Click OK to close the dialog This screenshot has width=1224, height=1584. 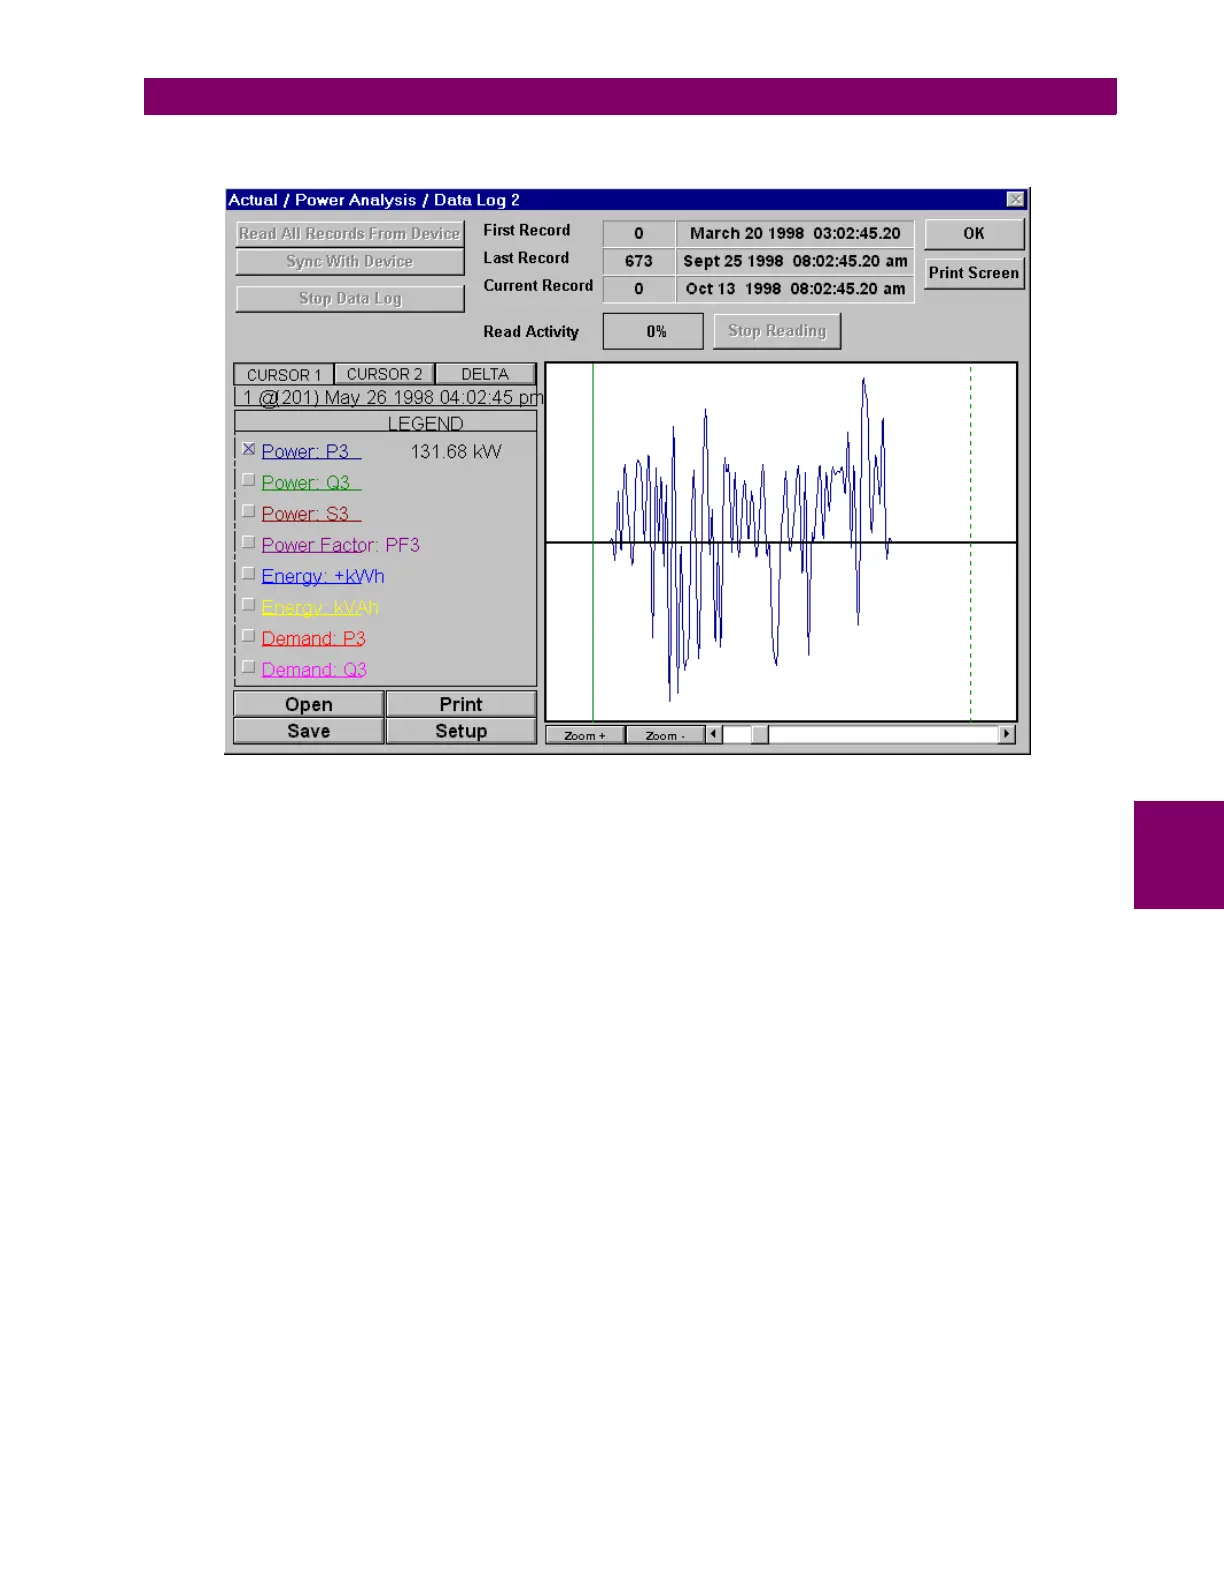tap(974, 233)
